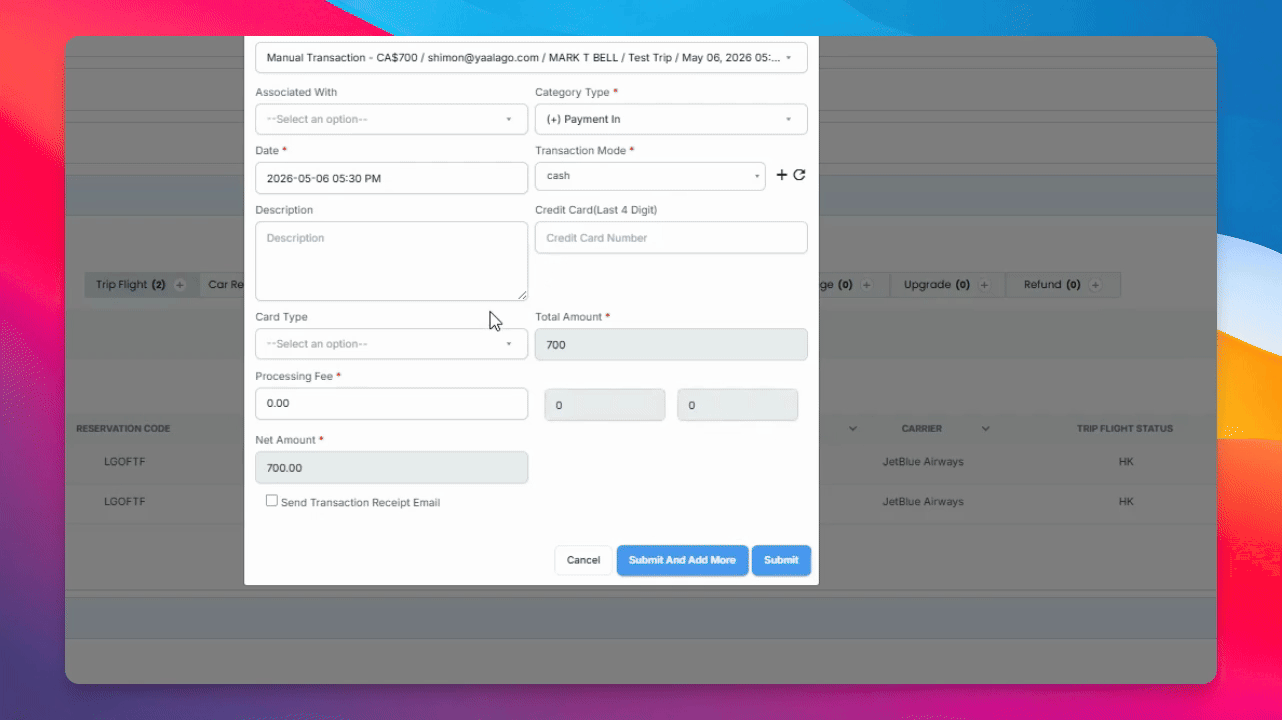Enable Send Transaction Receipt Email checkbox
Viewport: 1282px width, 720px height.
[271, 501]
